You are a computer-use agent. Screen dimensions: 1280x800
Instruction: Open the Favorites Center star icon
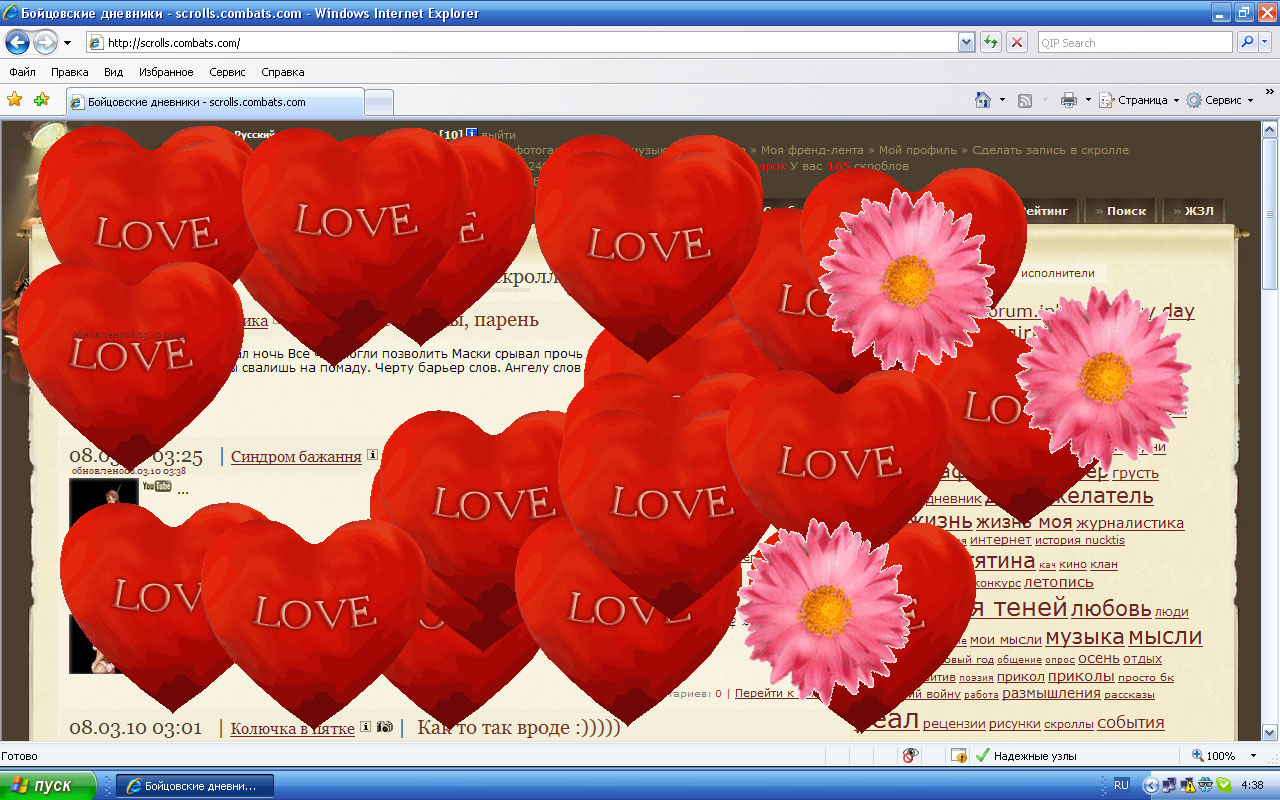15,100
